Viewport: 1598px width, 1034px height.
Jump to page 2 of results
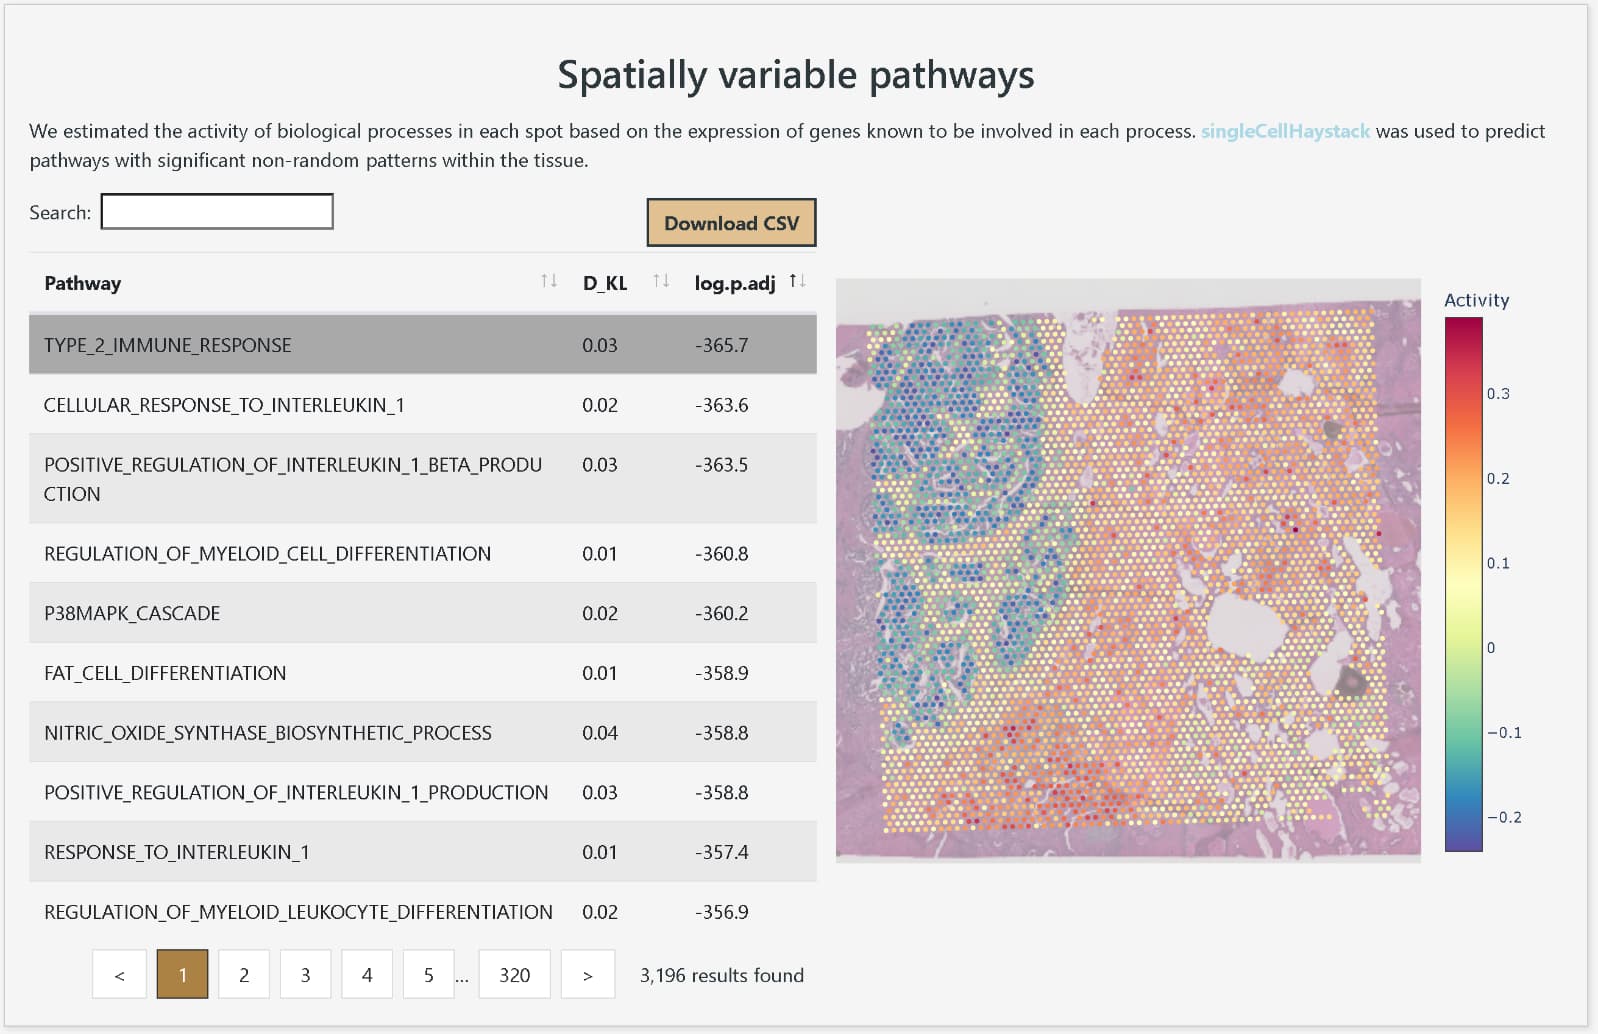click(x=244, y=974)
